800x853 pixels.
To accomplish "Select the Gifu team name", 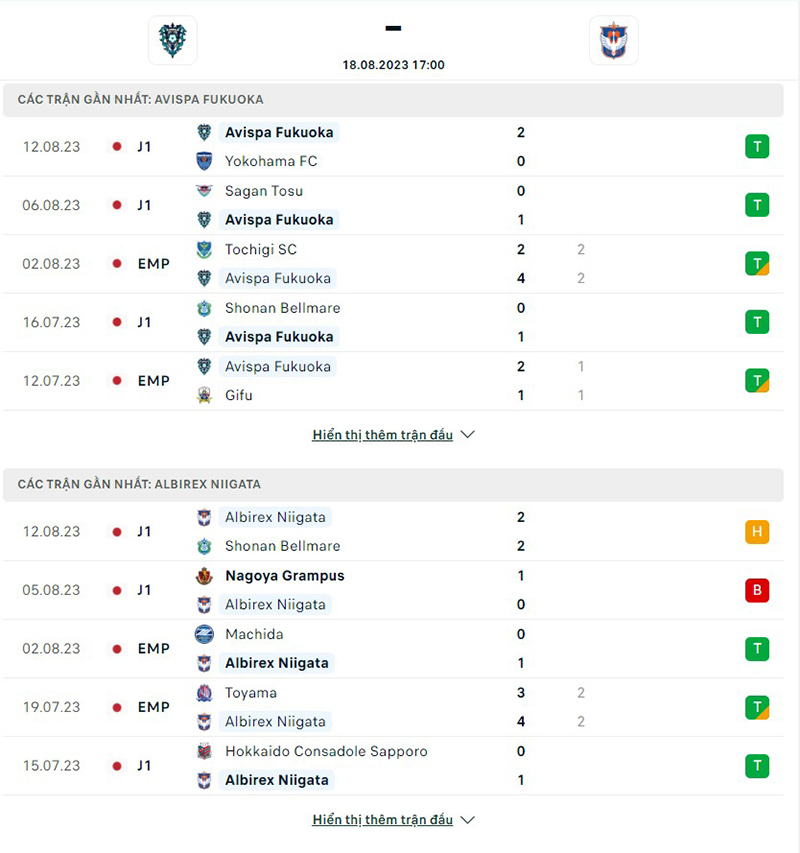I will pos(237,395).
